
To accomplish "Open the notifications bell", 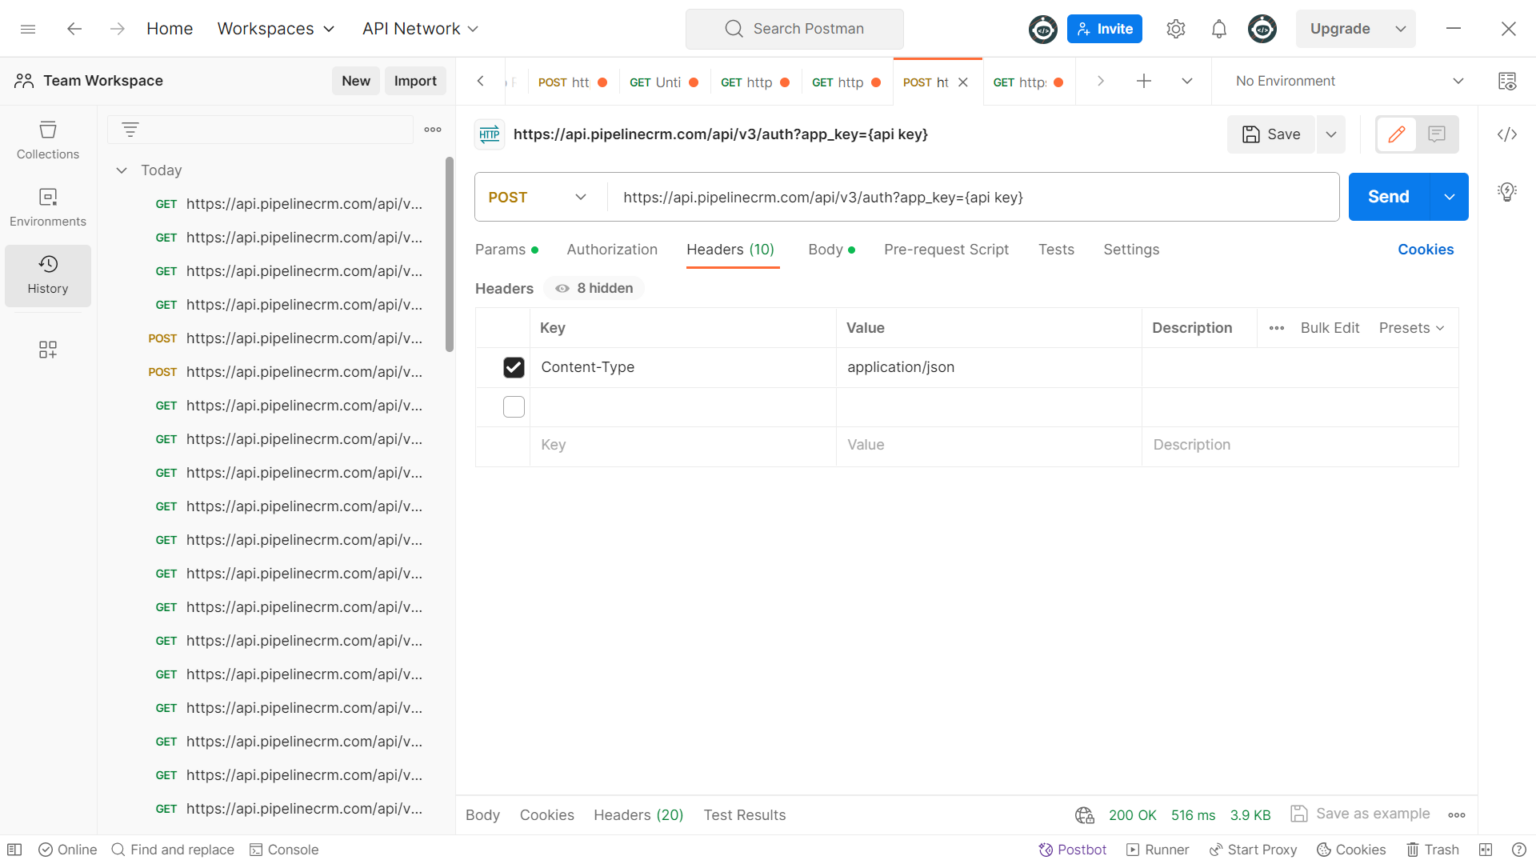I will point(1218,29).
